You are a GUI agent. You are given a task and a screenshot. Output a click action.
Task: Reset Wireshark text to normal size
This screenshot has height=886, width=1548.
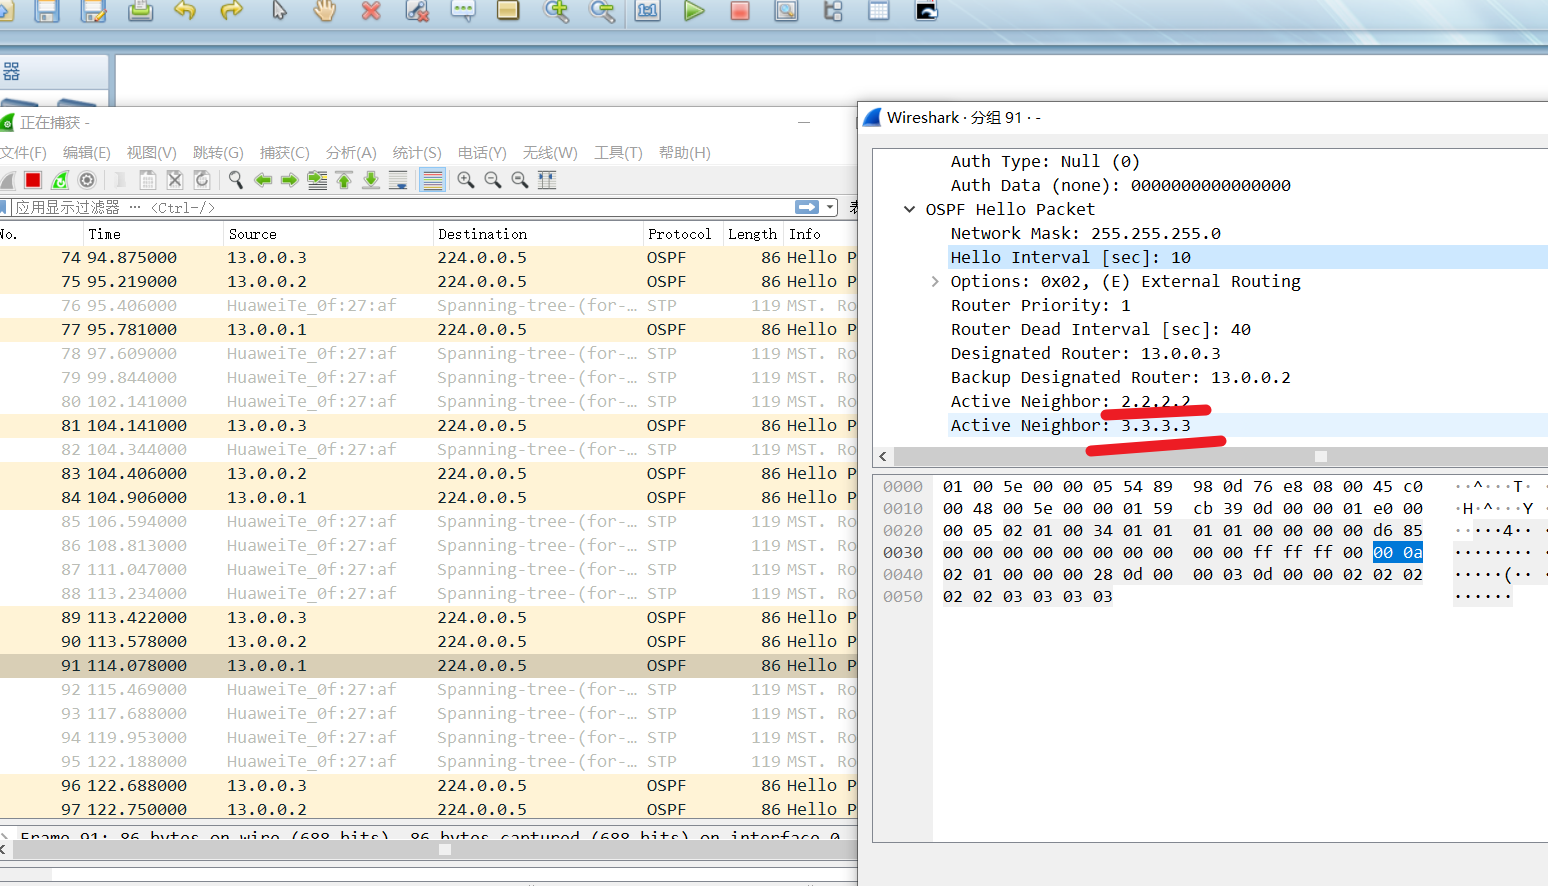pos(520,180)
